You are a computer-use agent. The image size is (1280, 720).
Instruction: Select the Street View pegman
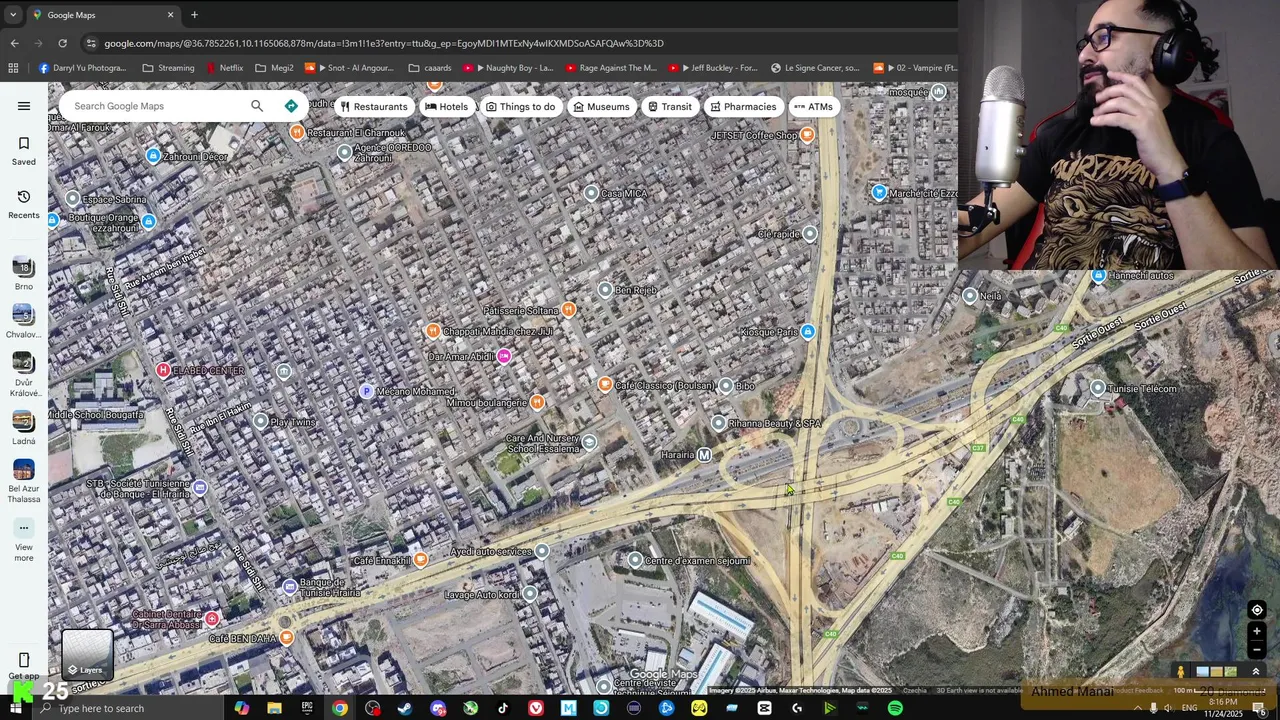coord(1181,672)
